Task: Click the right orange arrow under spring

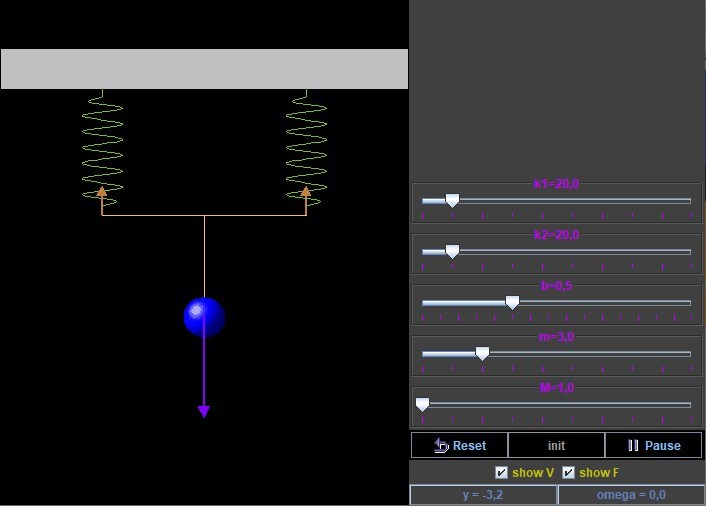Action: [306, 192]
